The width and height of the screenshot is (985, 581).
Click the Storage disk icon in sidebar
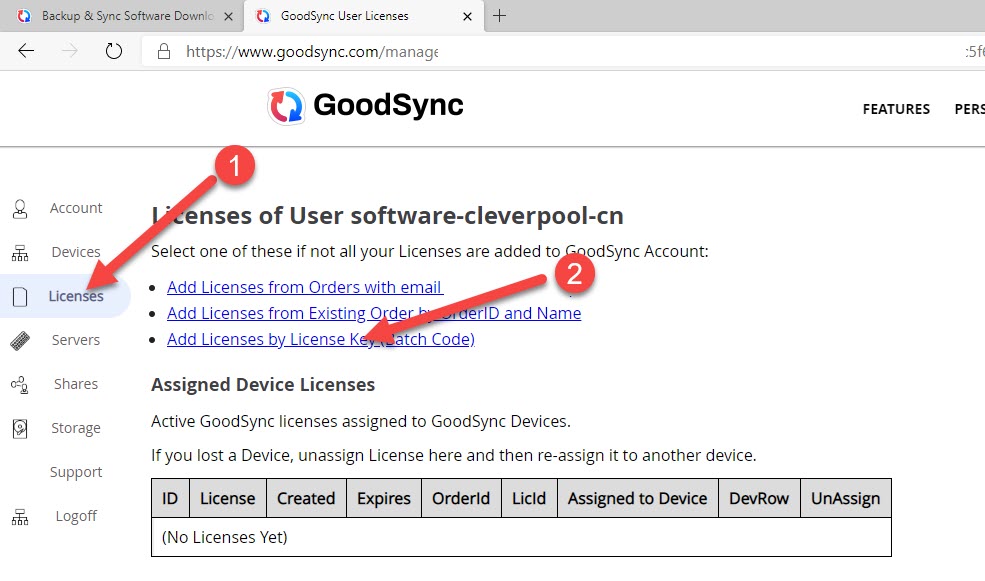20,428
